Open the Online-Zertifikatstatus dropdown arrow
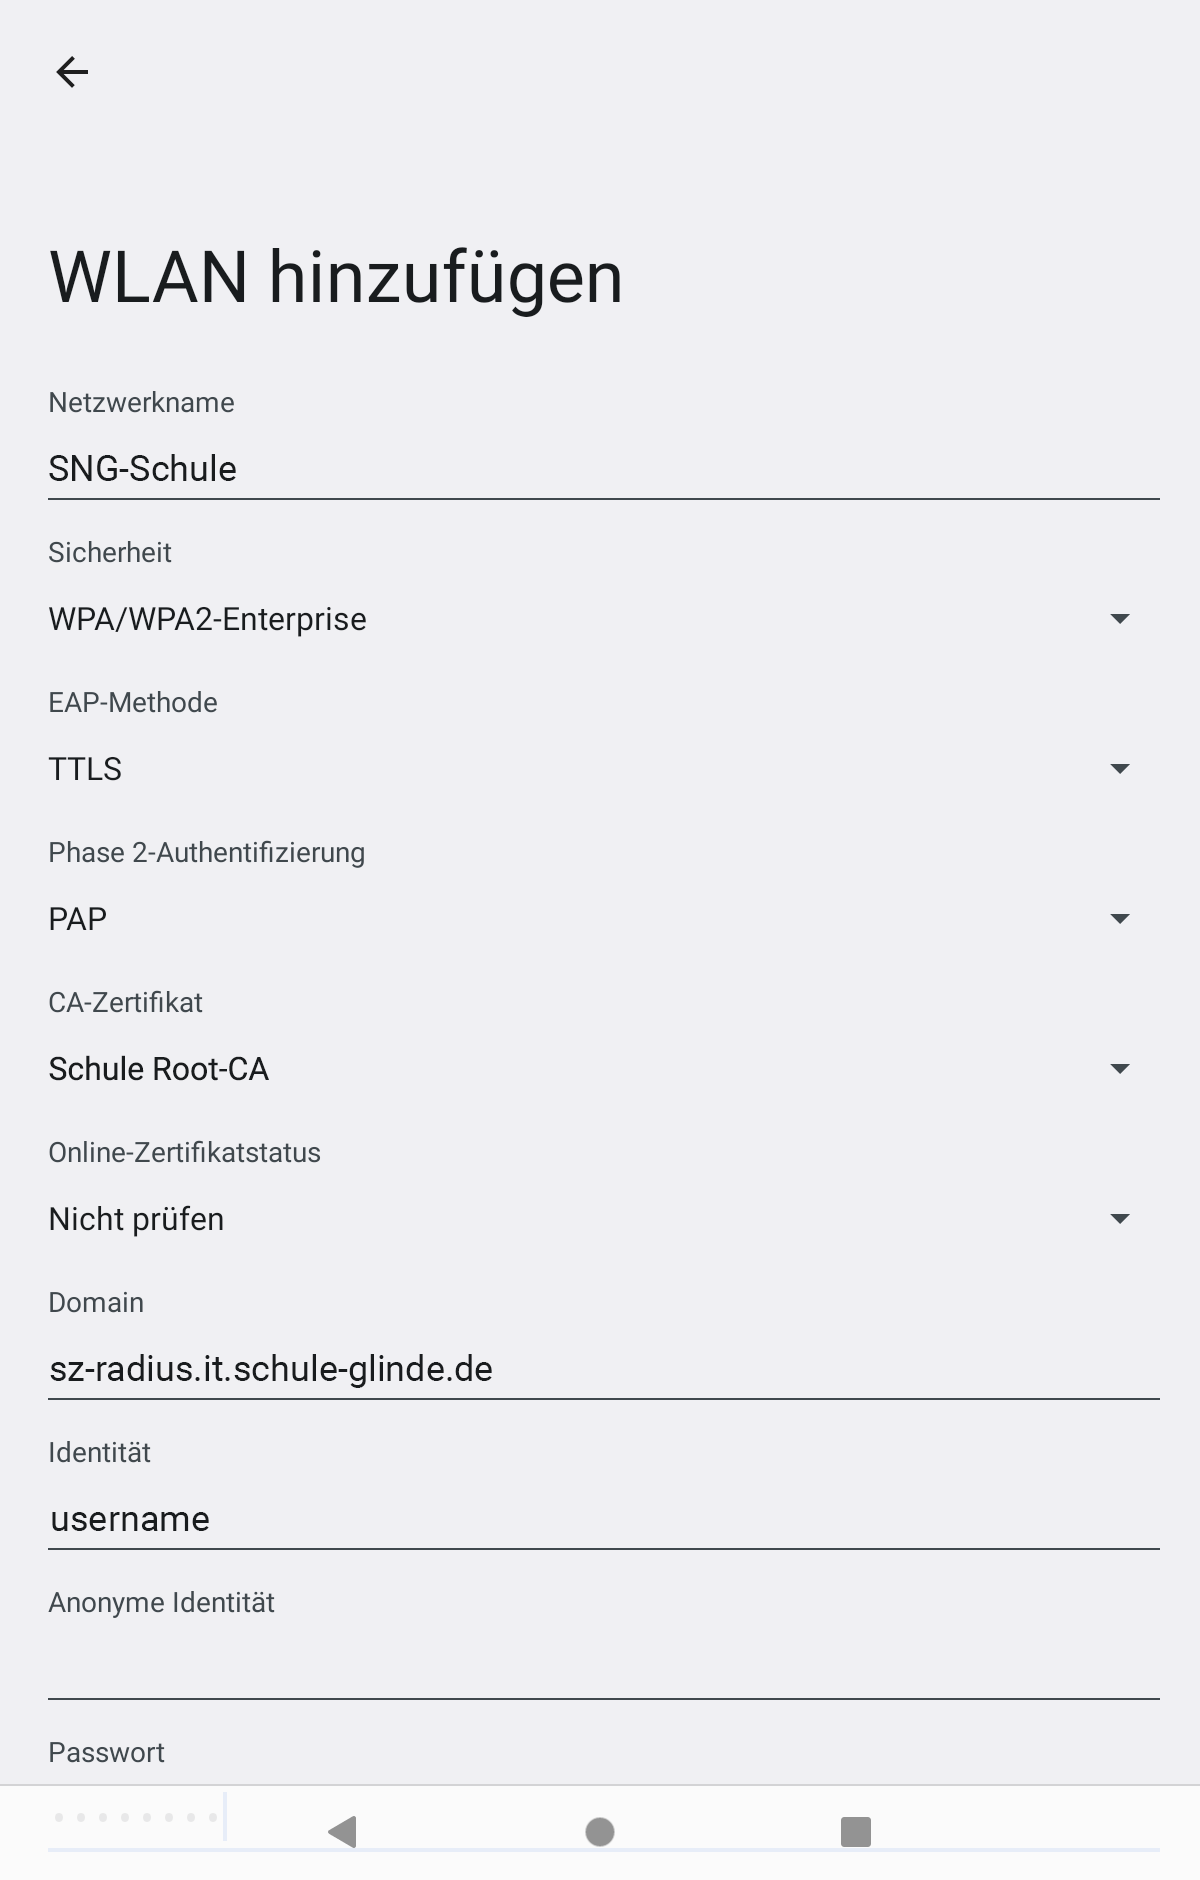Screen dimensions: 1200x1880 pos(1120,1218)
